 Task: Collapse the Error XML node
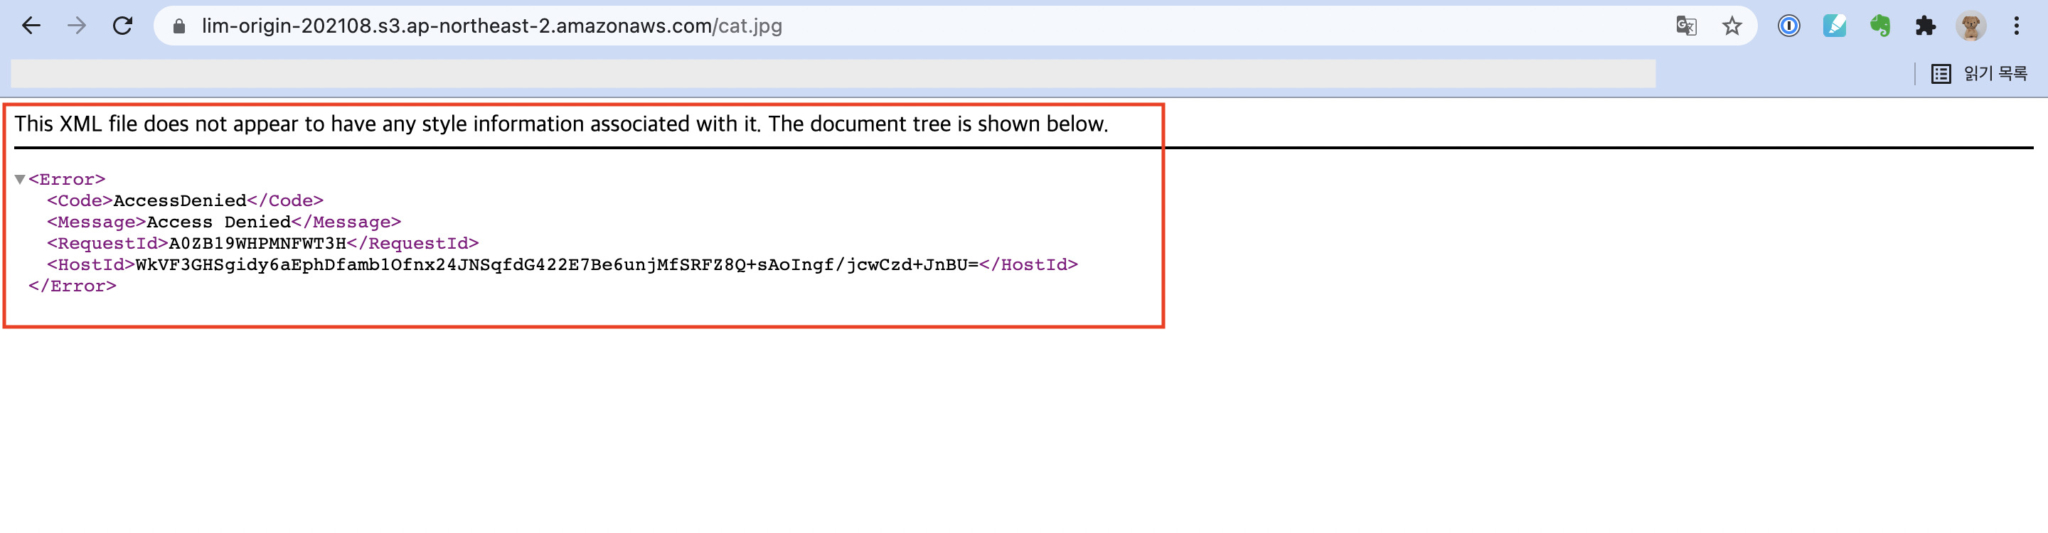tap(20, 179)
